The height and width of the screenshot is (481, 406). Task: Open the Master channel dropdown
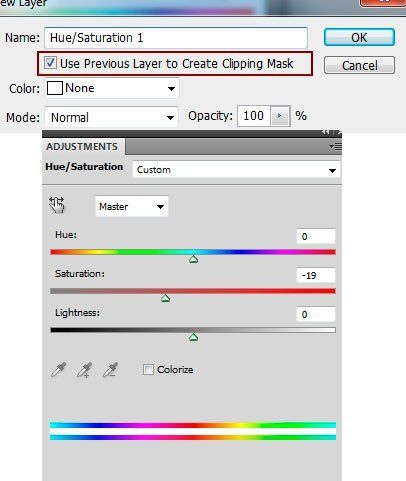132,206
